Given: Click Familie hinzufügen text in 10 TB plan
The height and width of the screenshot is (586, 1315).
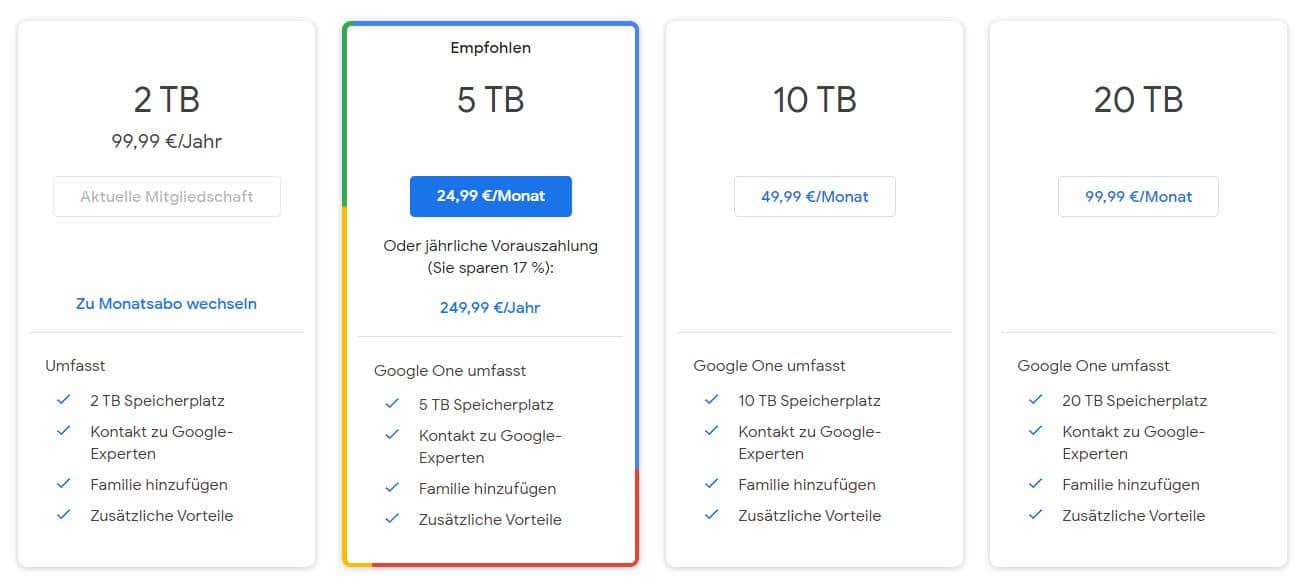Looking at the screenshot, I should pyautogui.click(x=806, y=484).
